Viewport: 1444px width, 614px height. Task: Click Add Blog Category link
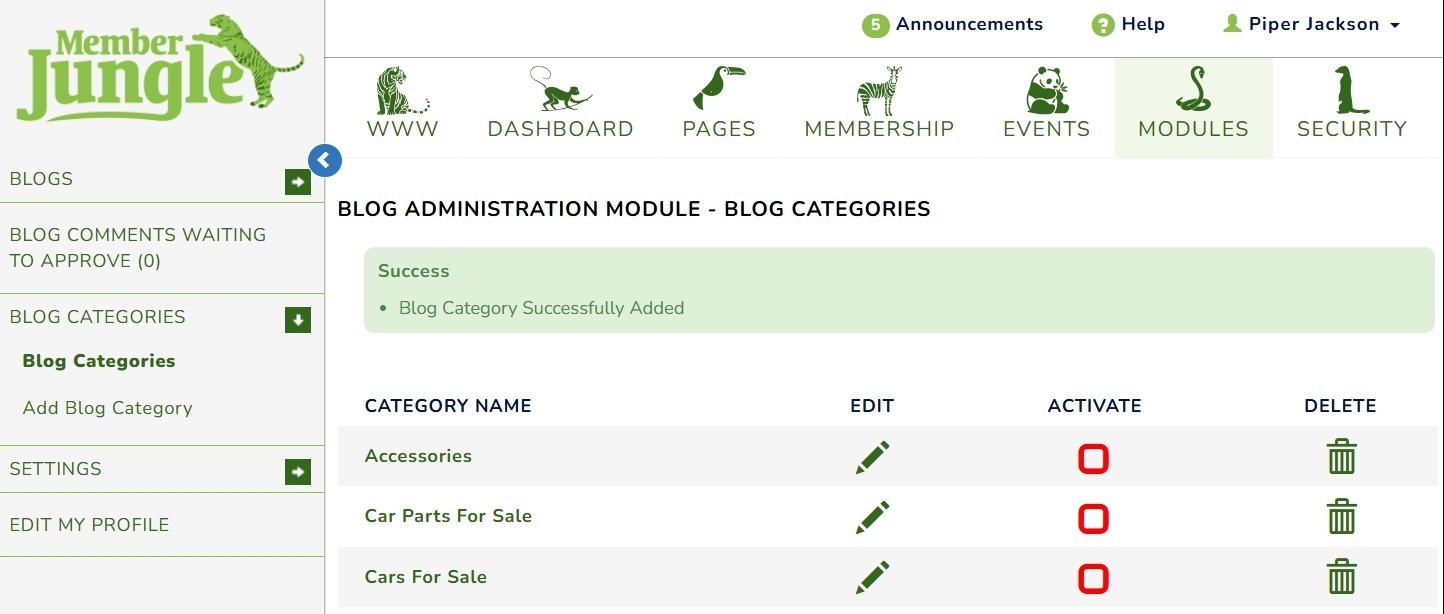tap(108, 408)
